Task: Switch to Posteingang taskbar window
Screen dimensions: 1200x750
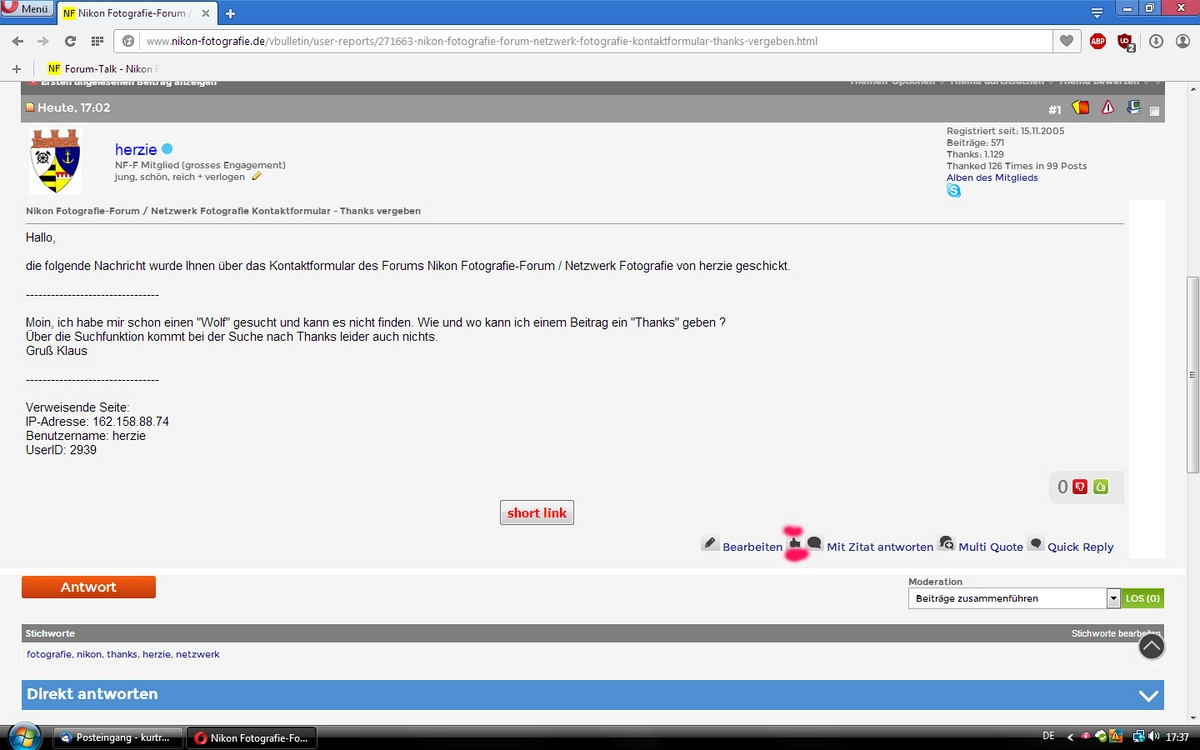Action: tap(118, 738)
